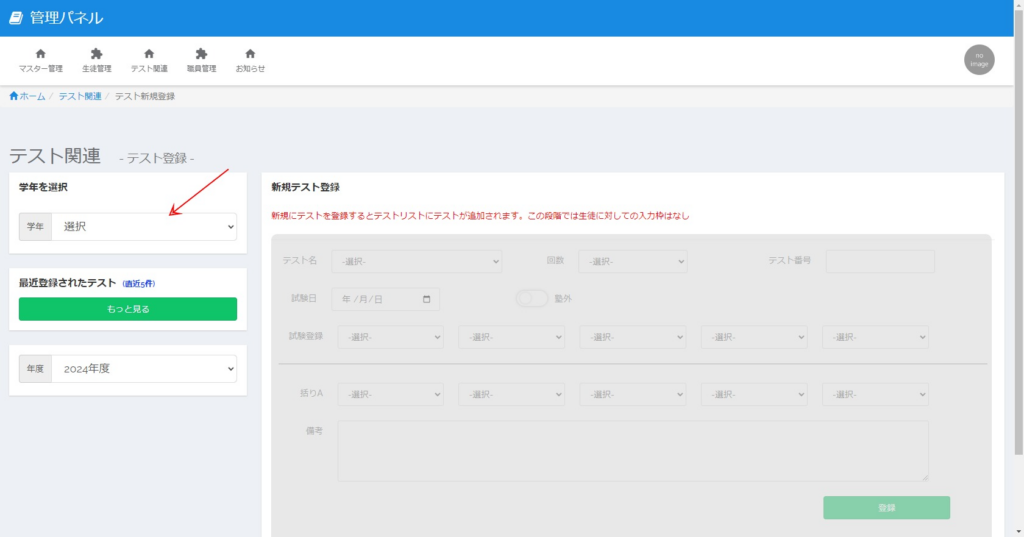The image size is (1024, 537).
Task: Click the お知らせ navigation icon
Action: pos(250,54)
